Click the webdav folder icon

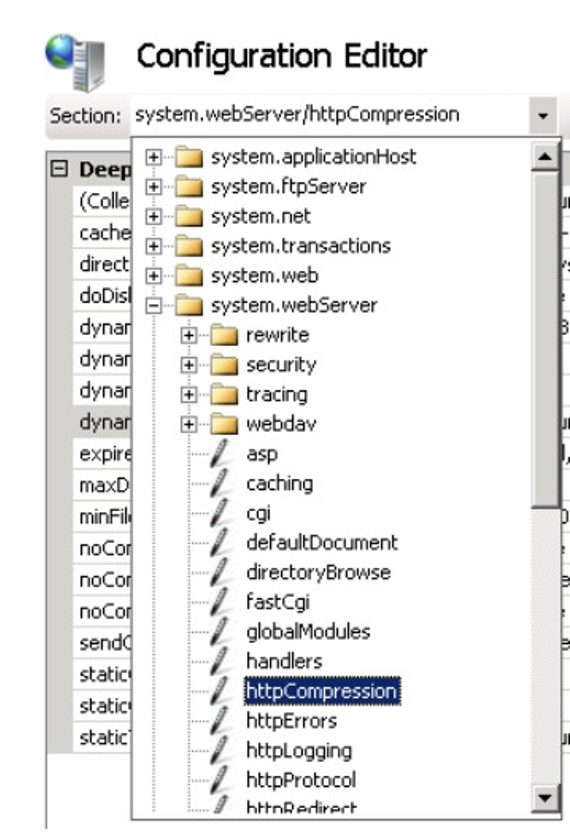coord(224,424)
